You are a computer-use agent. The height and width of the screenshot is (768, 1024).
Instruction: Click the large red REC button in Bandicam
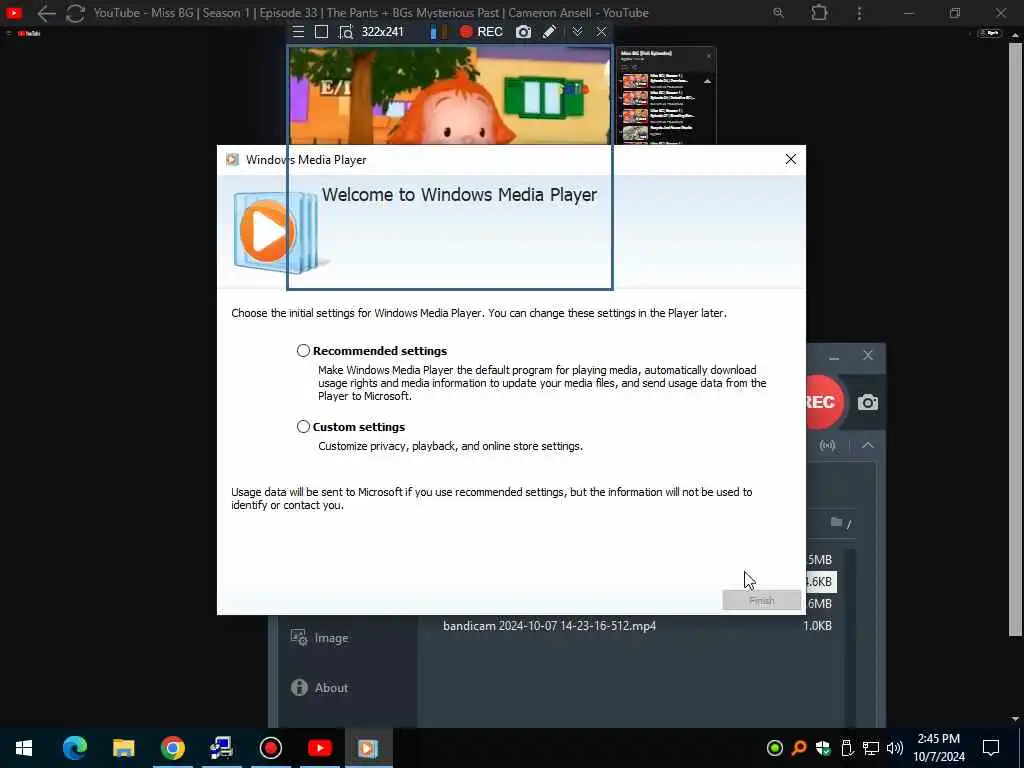(822, 402)
